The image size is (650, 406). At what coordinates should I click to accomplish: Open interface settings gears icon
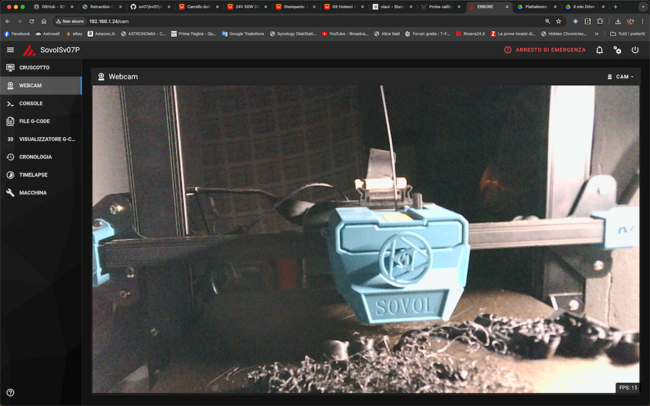[617, 50]
